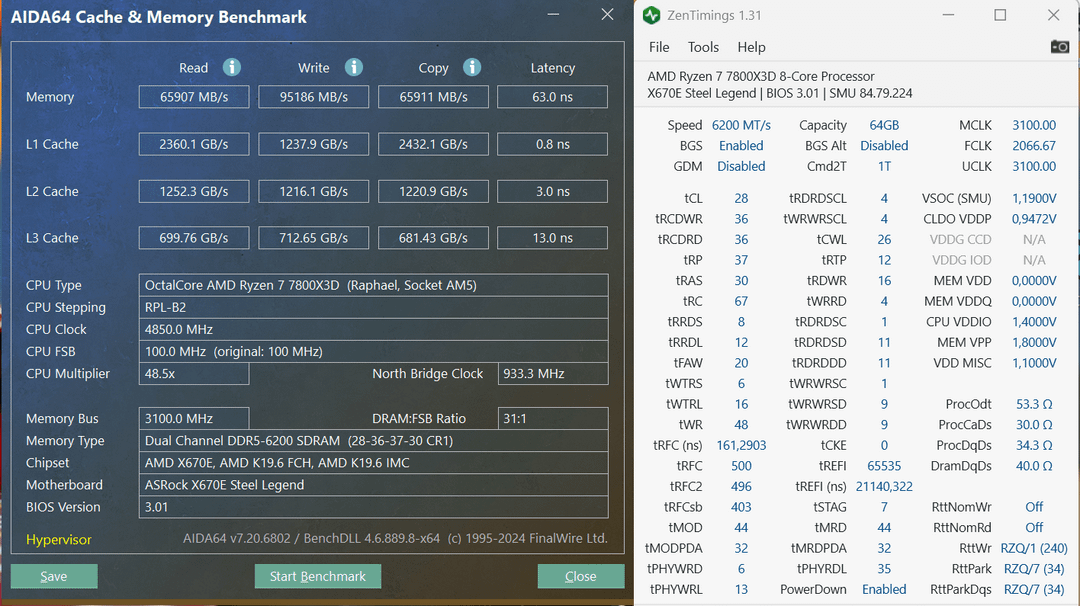Click the L2 Cache copy value 1220.9 GB/s

(x=433, y=191)
